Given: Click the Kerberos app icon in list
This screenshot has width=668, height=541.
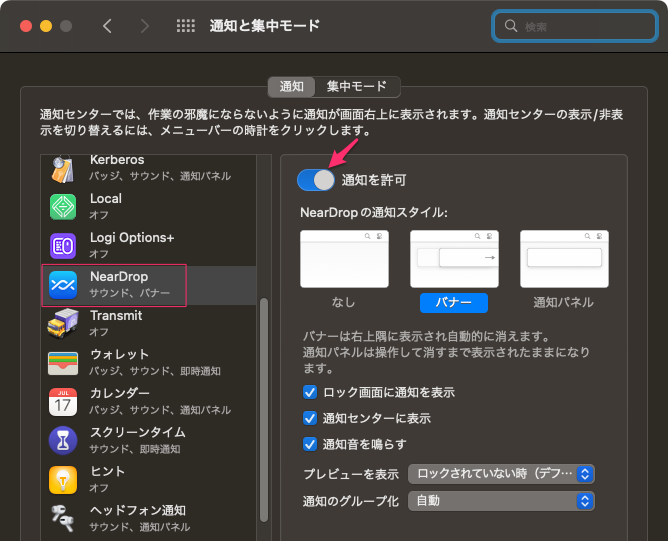Looking at the screenshot, I should [63, 168].
